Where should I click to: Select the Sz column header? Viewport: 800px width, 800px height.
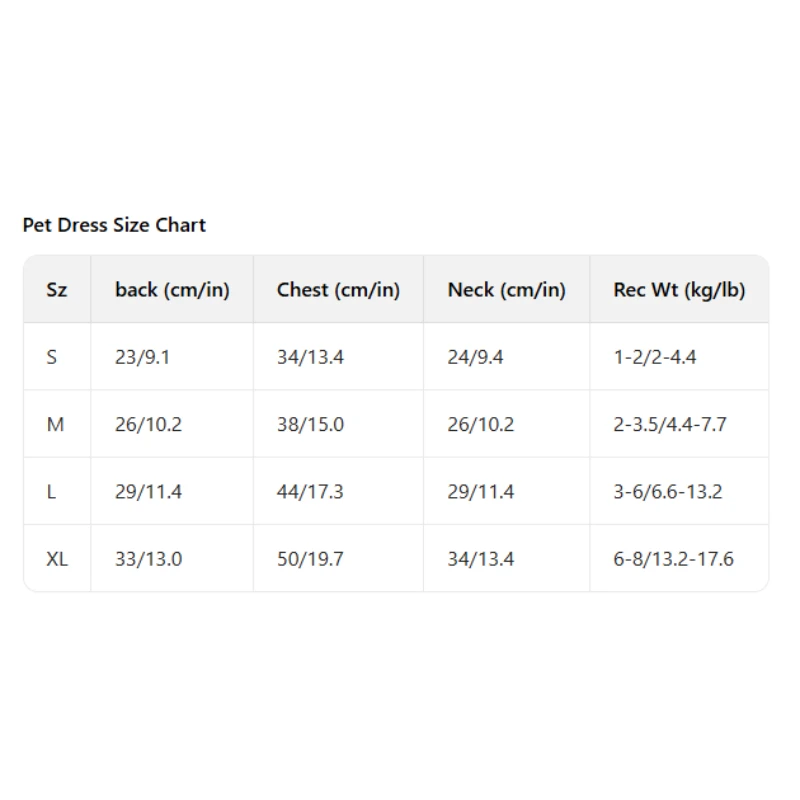(x=57, y=290)
